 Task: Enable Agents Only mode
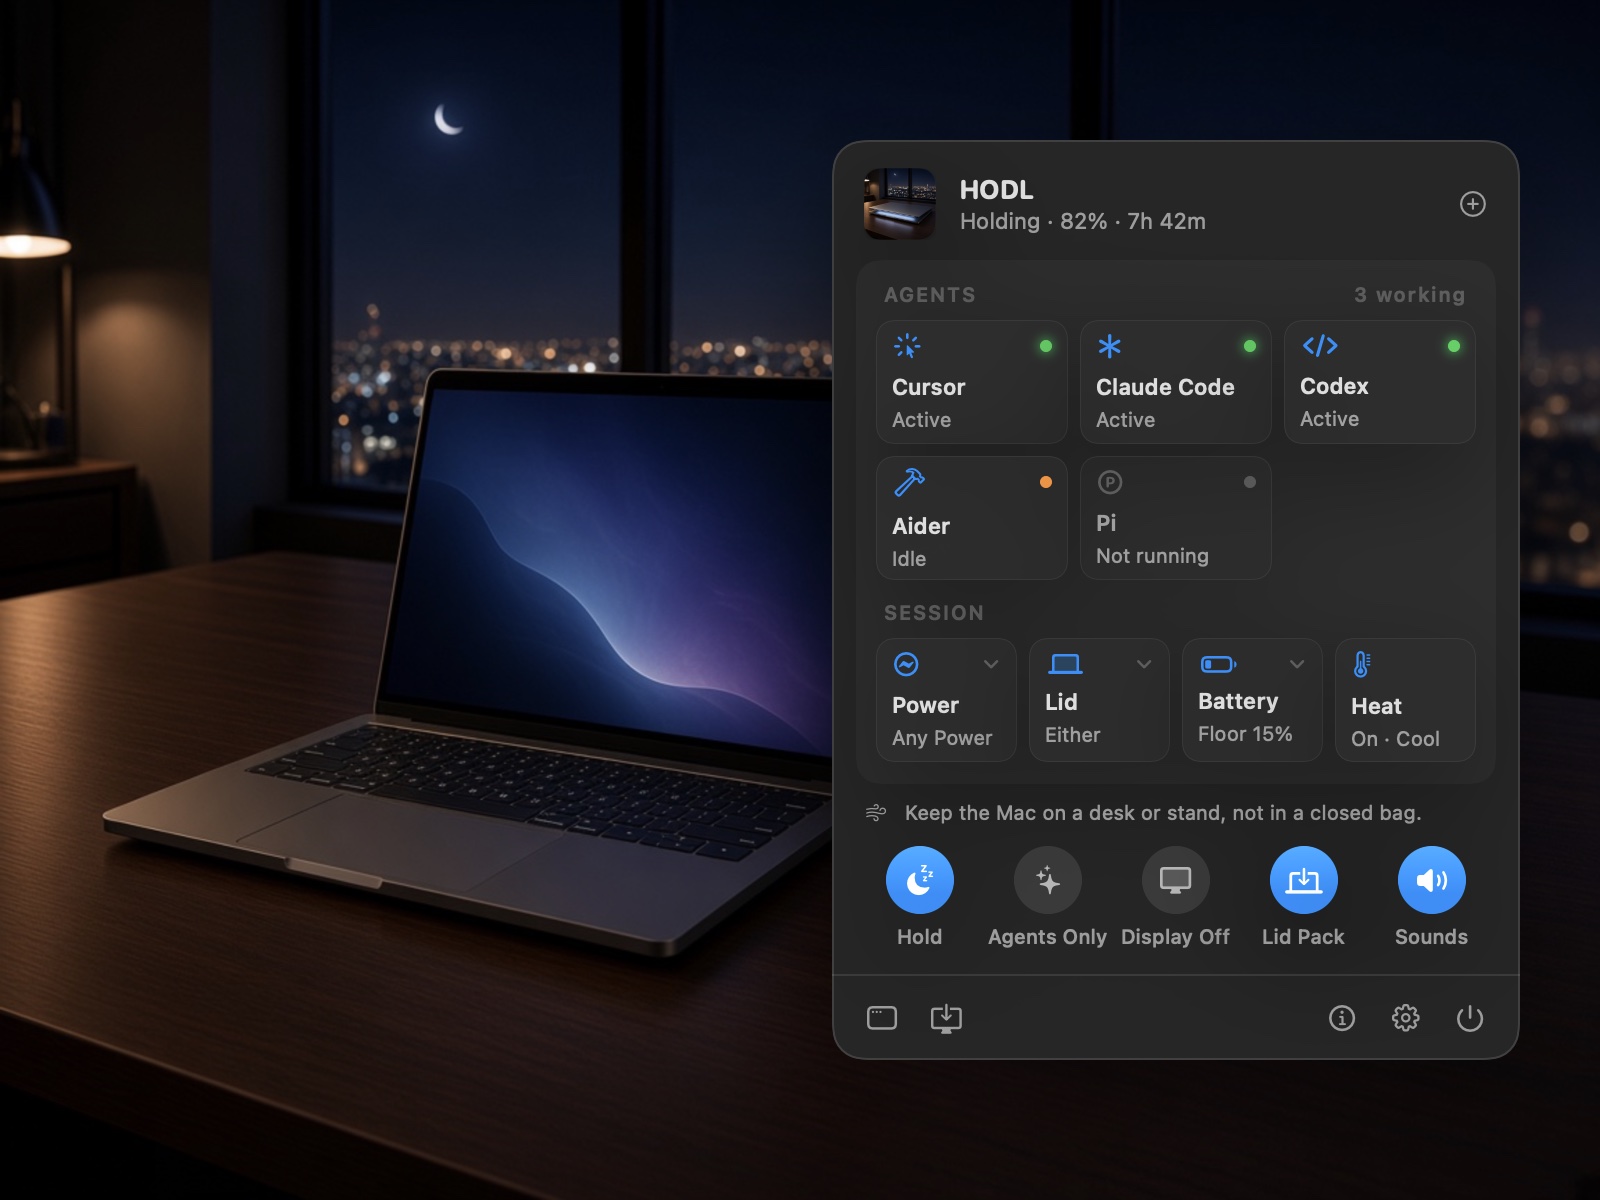click(x=1047, y=880)
